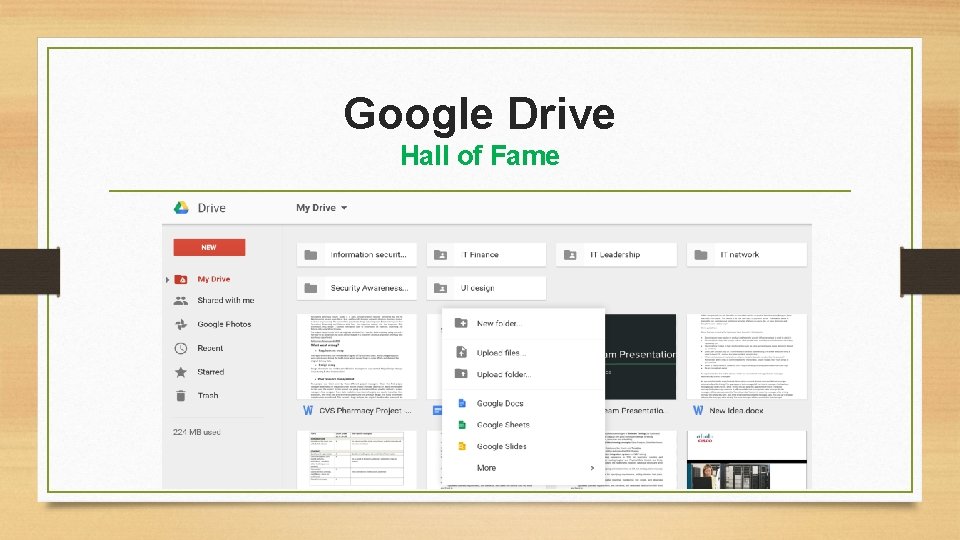Click the Information securit... folder icon

point(311,255)
